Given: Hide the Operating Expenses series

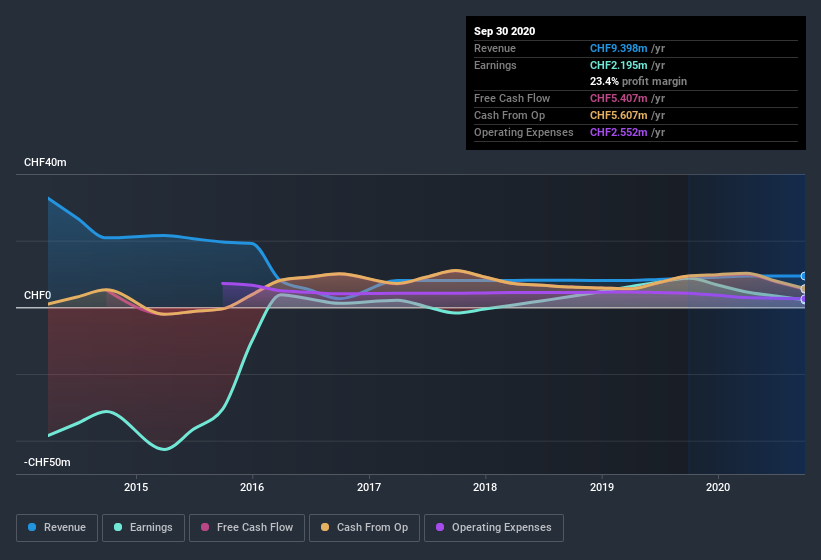Looking at the screenshot, I should click(494, 527).
